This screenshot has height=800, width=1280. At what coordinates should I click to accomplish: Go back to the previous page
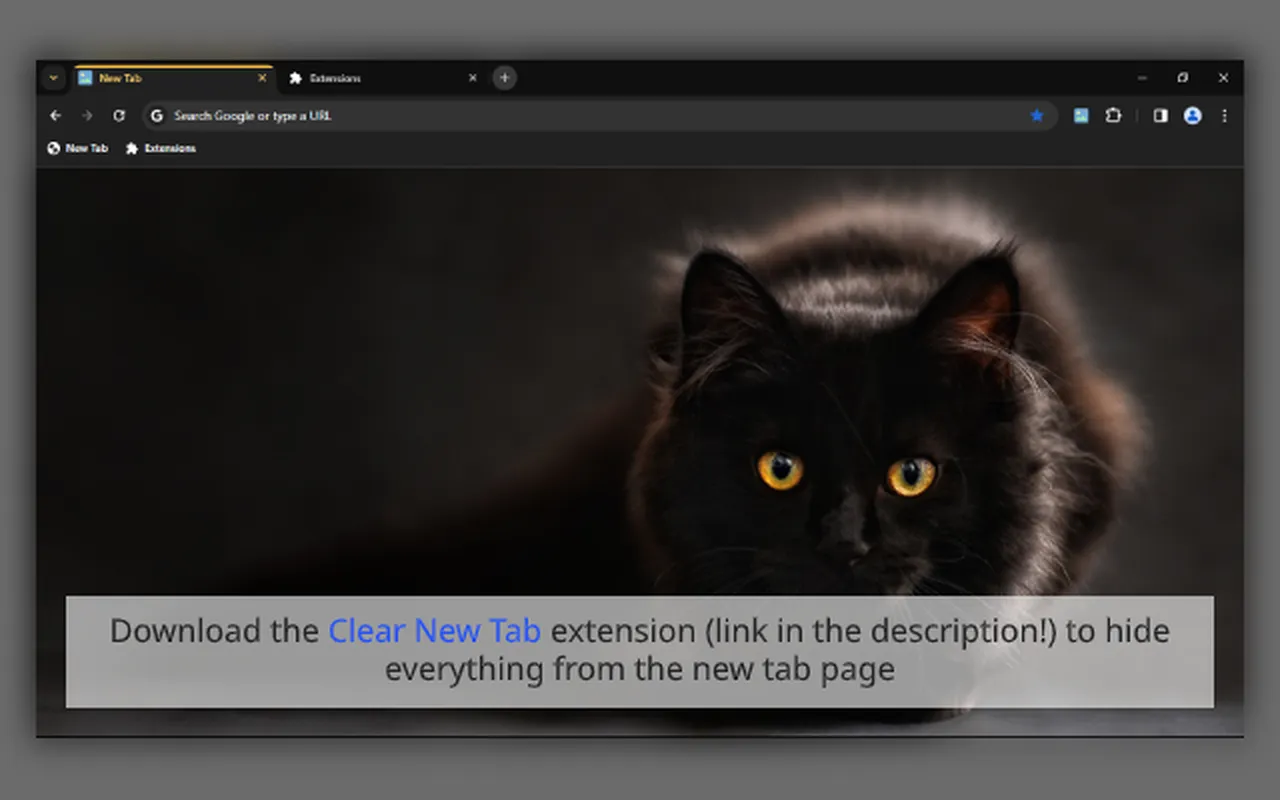pos(55,116)
